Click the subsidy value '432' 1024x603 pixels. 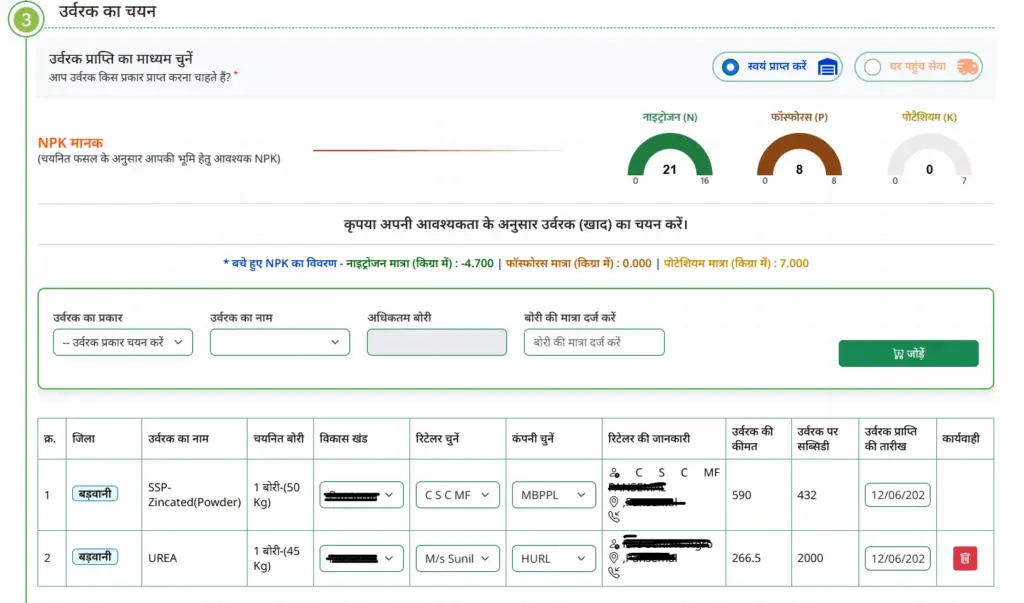tap(807, 495)
